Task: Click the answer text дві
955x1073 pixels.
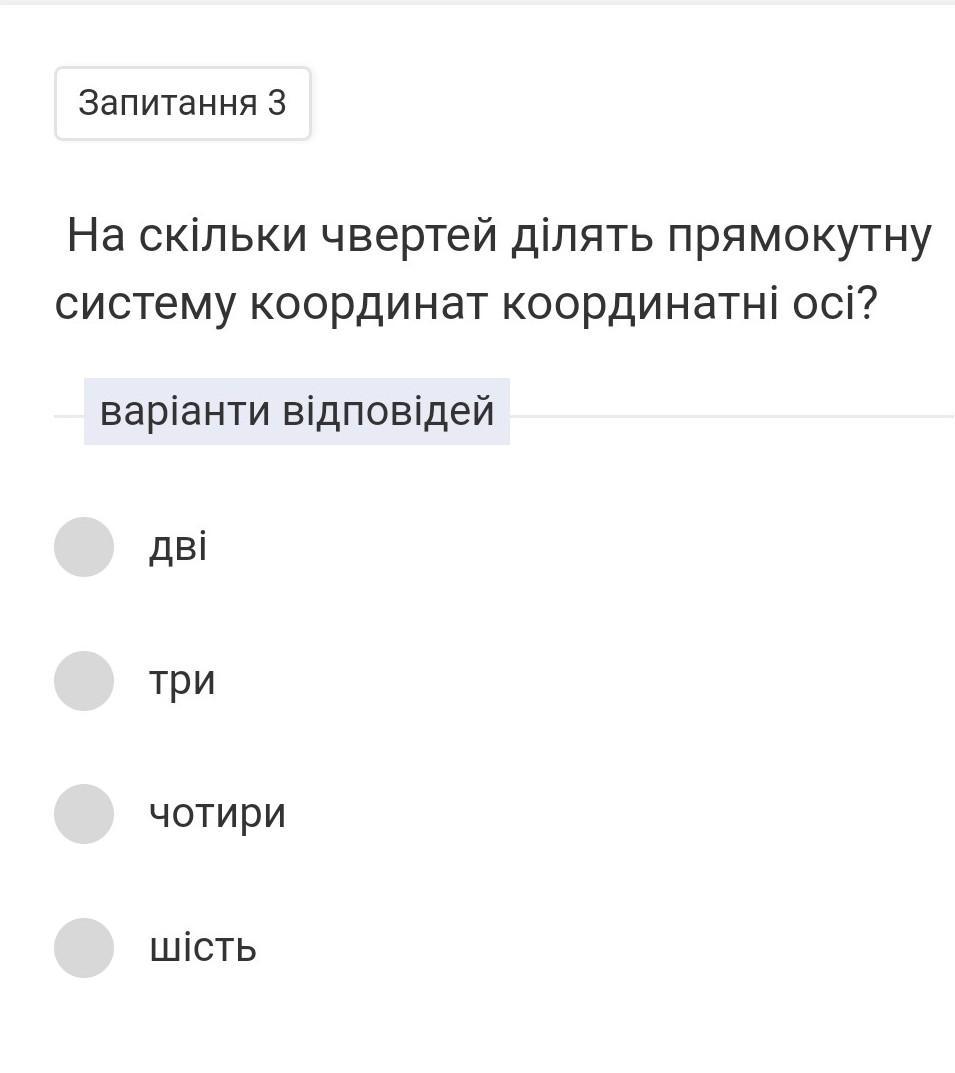Action: [x=178, y=547]
